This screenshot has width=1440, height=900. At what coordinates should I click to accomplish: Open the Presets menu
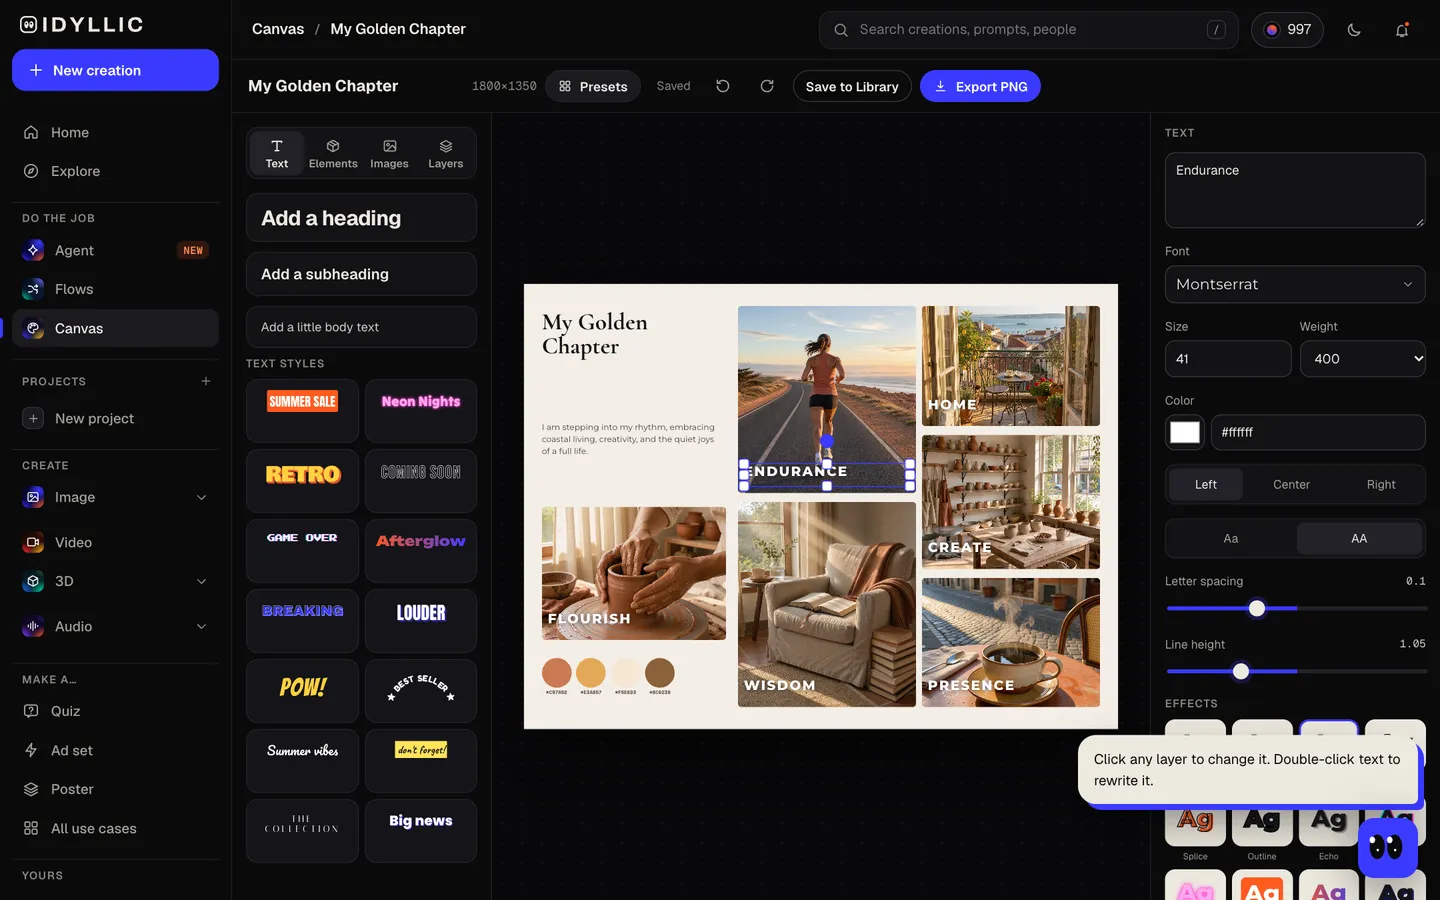pos(593,86)
